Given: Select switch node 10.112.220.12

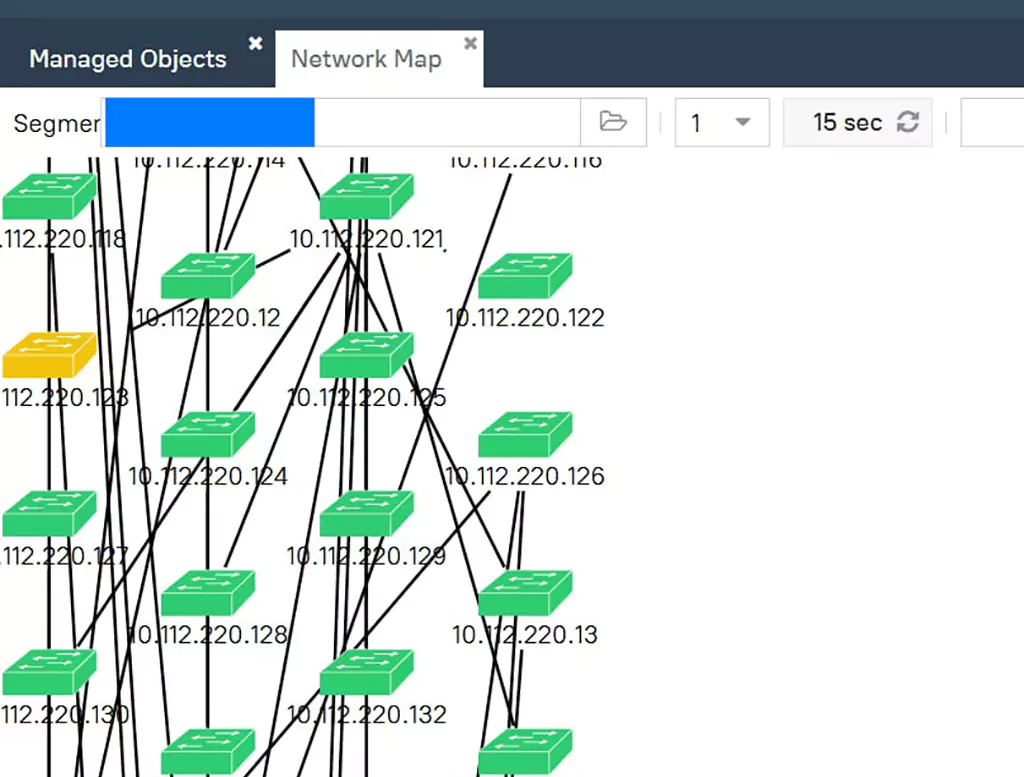Looking at the screenshot, I should (x=208, y=276).
